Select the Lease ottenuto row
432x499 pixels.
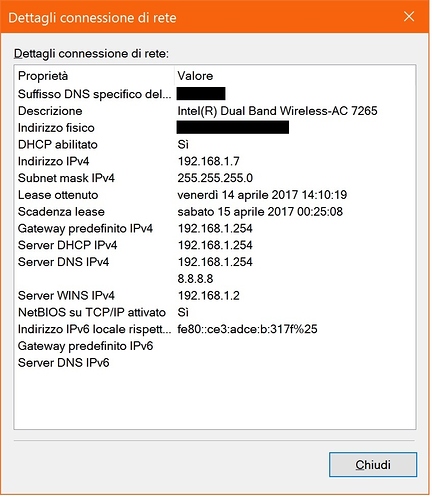tap(215, 195)
